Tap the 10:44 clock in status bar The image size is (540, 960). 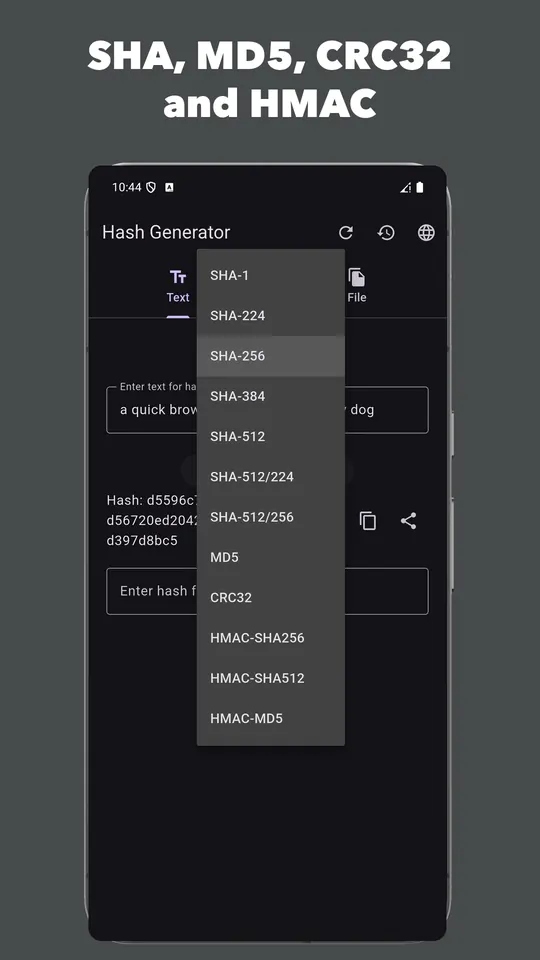(127, 187)
